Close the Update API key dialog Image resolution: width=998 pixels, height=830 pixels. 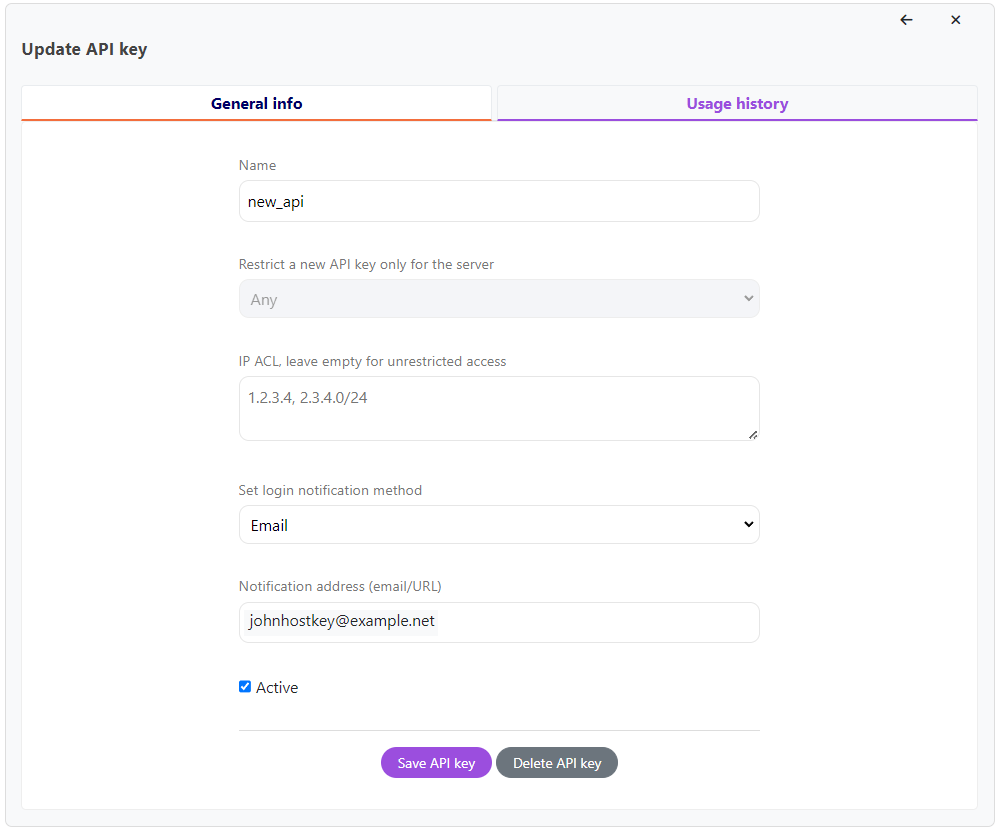click(955, 20)
